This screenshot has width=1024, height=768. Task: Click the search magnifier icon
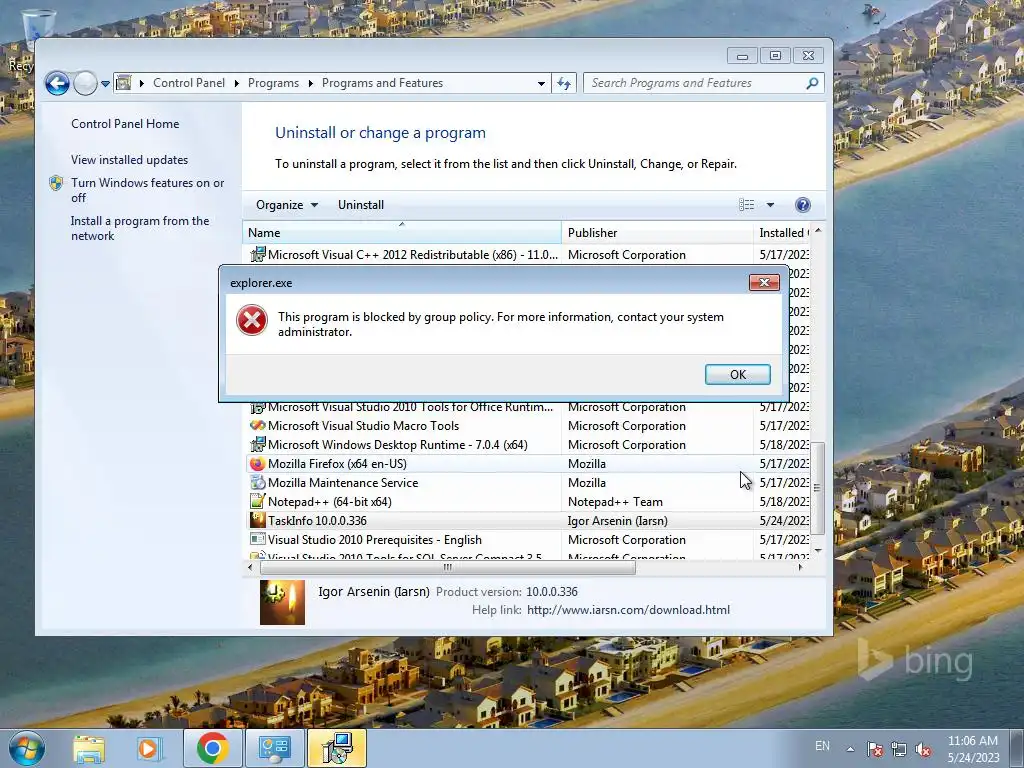click(812, 83)
